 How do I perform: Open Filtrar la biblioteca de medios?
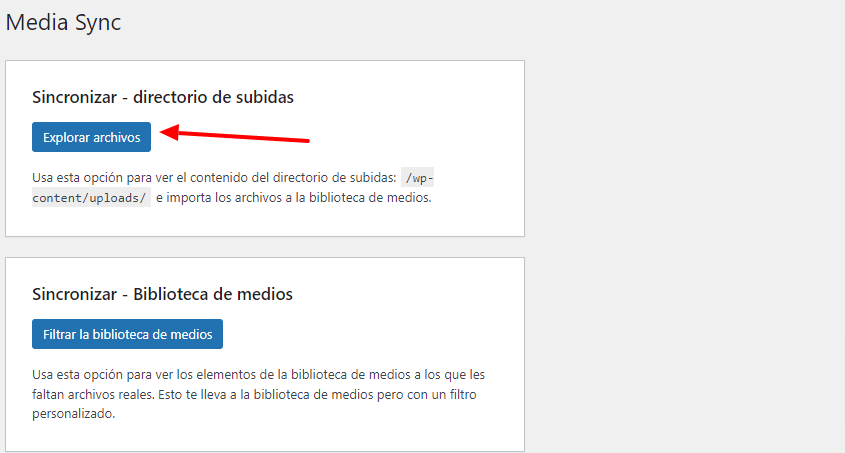pos(127,334)
